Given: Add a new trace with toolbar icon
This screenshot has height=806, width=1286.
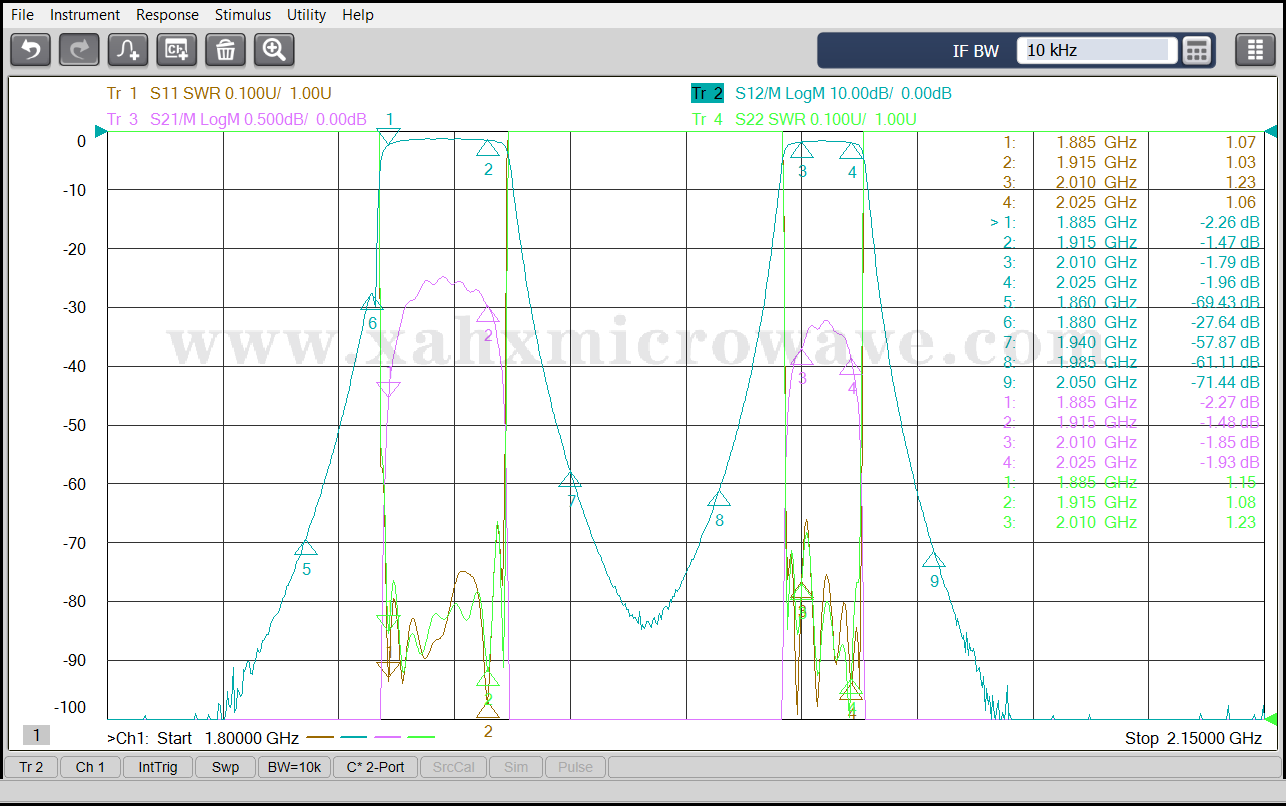Looking at the screenshot, I should coord(128,49).
